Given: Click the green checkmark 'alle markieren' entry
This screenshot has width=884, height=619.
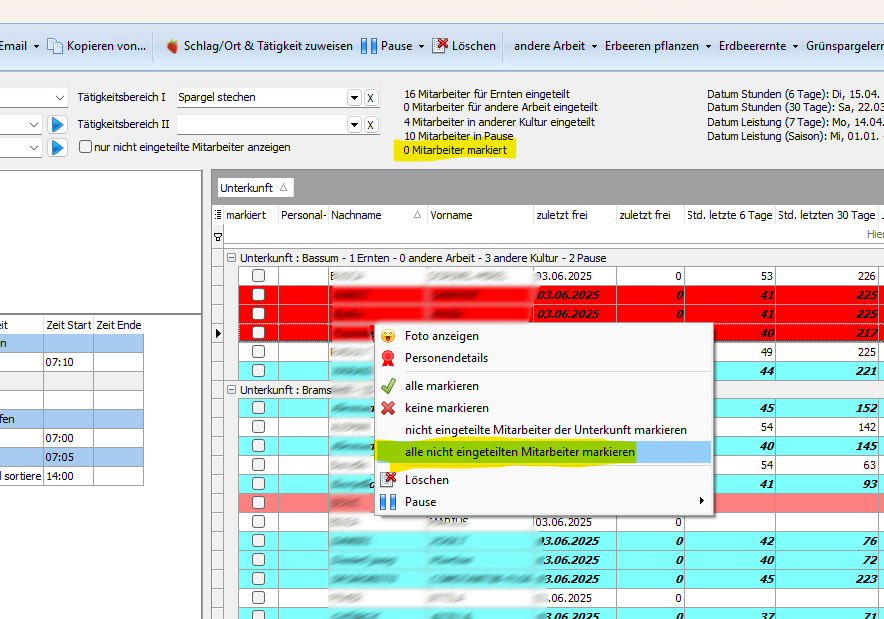Looking at the screenshot, I should click(441, 386).
